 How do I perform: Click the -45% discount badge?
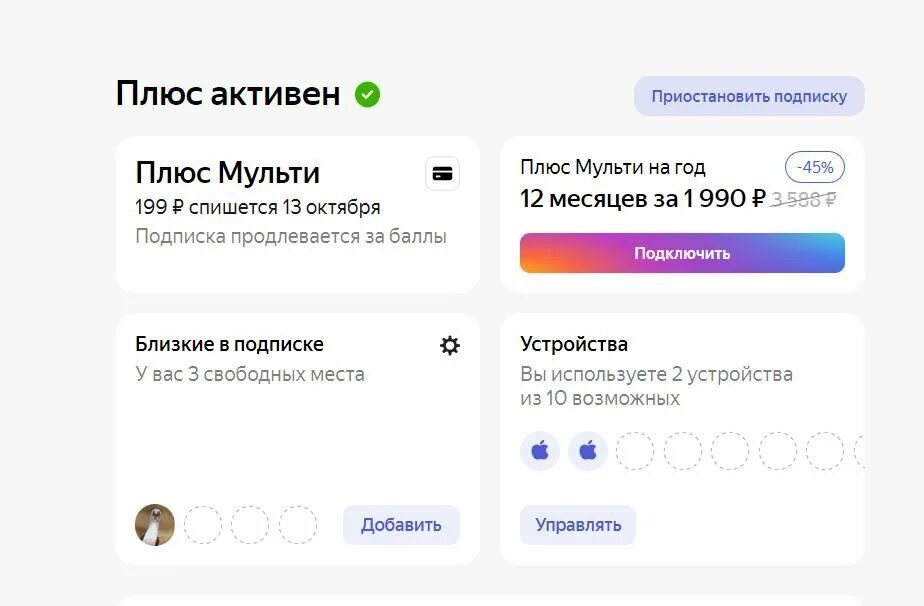815,168
